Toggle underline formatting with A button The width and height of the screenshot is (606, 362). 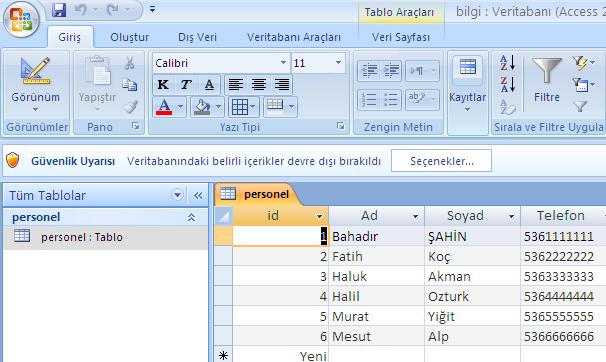(209, 85)
